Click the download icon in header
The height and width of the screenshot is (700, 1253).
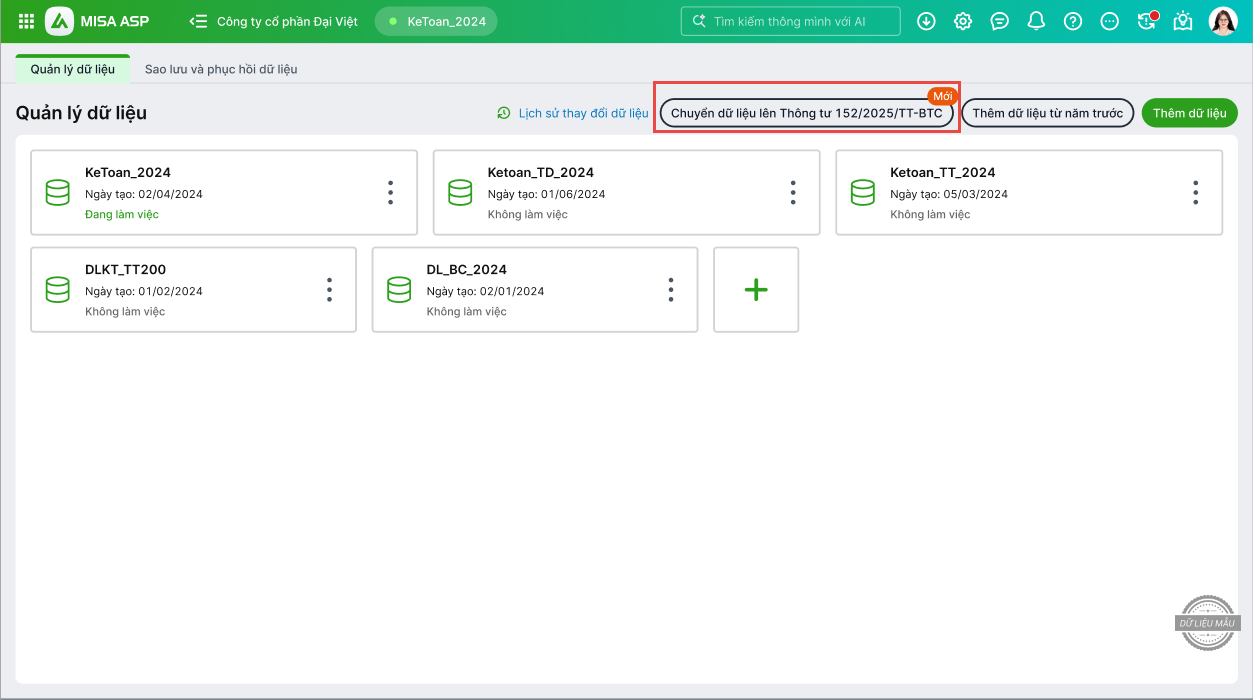click(x=926, y=21)
